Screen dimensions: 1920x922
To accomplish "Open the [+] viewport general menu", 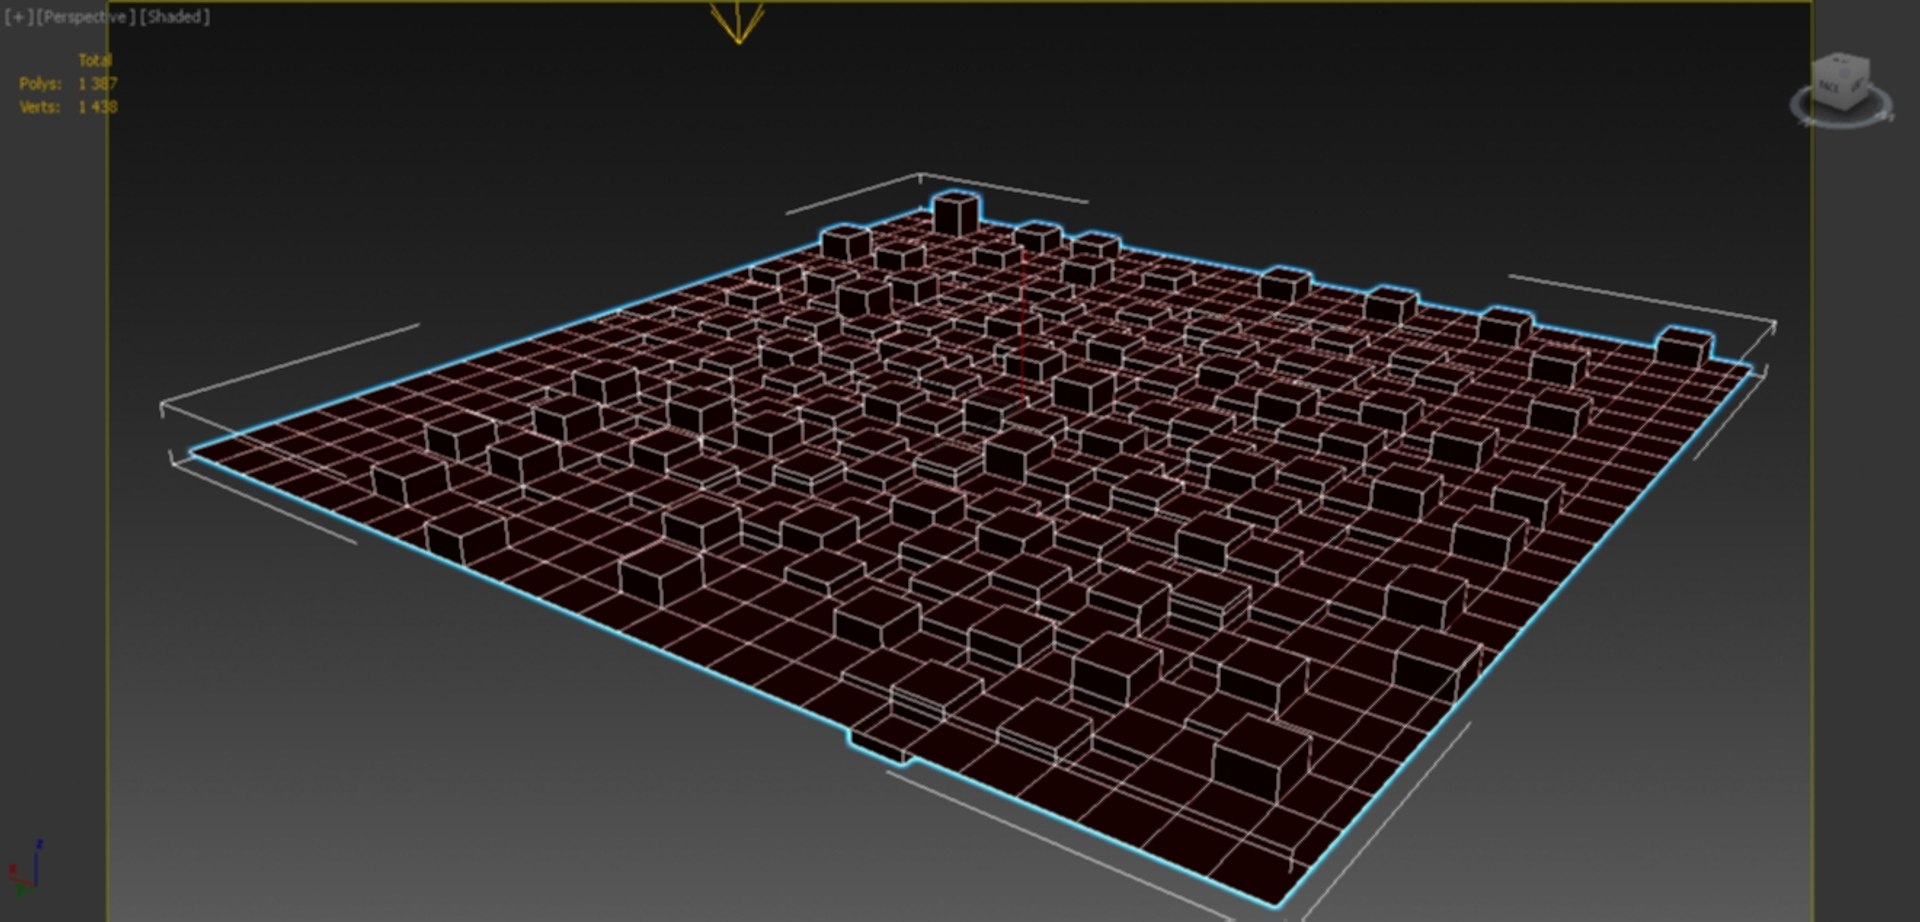I will 18,17.
